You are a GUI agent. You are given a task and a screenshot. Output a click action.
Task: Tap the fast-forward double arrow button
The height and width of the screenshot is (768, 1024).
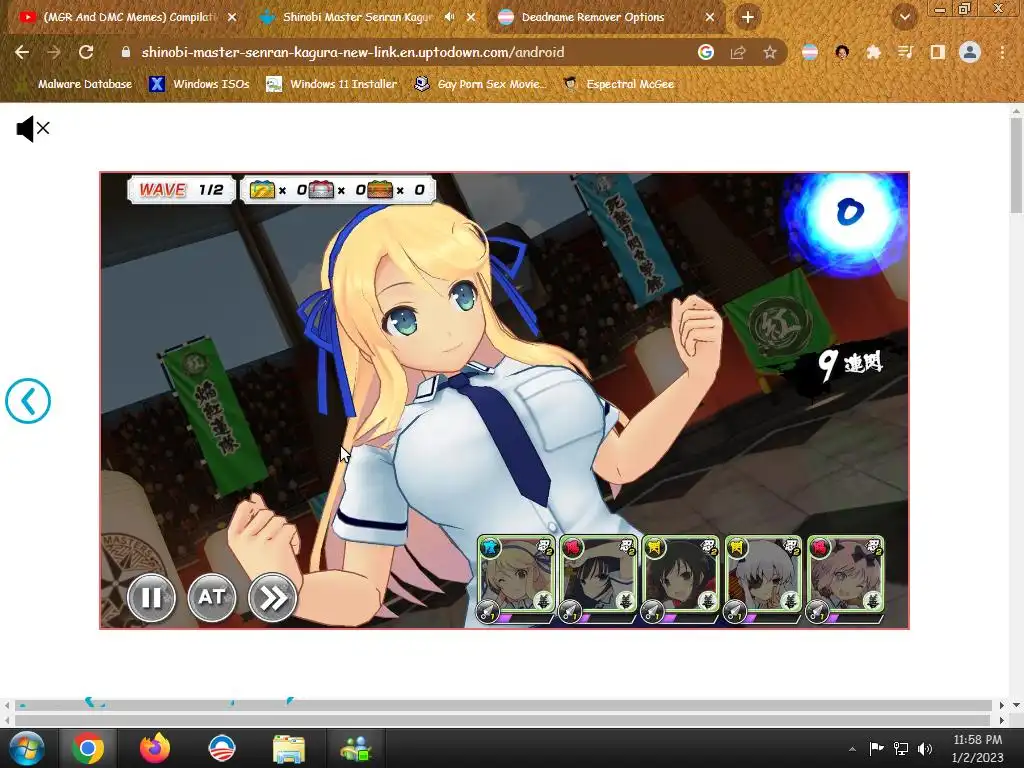pos(272,597)
